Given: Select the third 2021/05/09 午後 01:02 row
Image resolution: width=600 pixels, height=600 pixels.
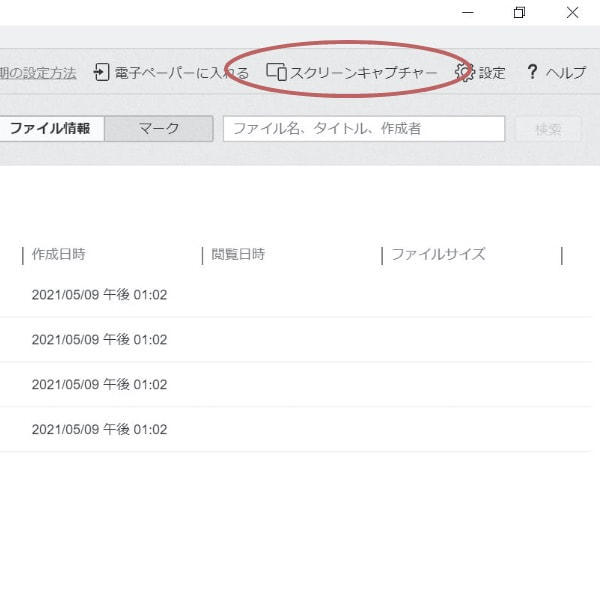Looking at the screenshot, I should [x=295, y=384].
